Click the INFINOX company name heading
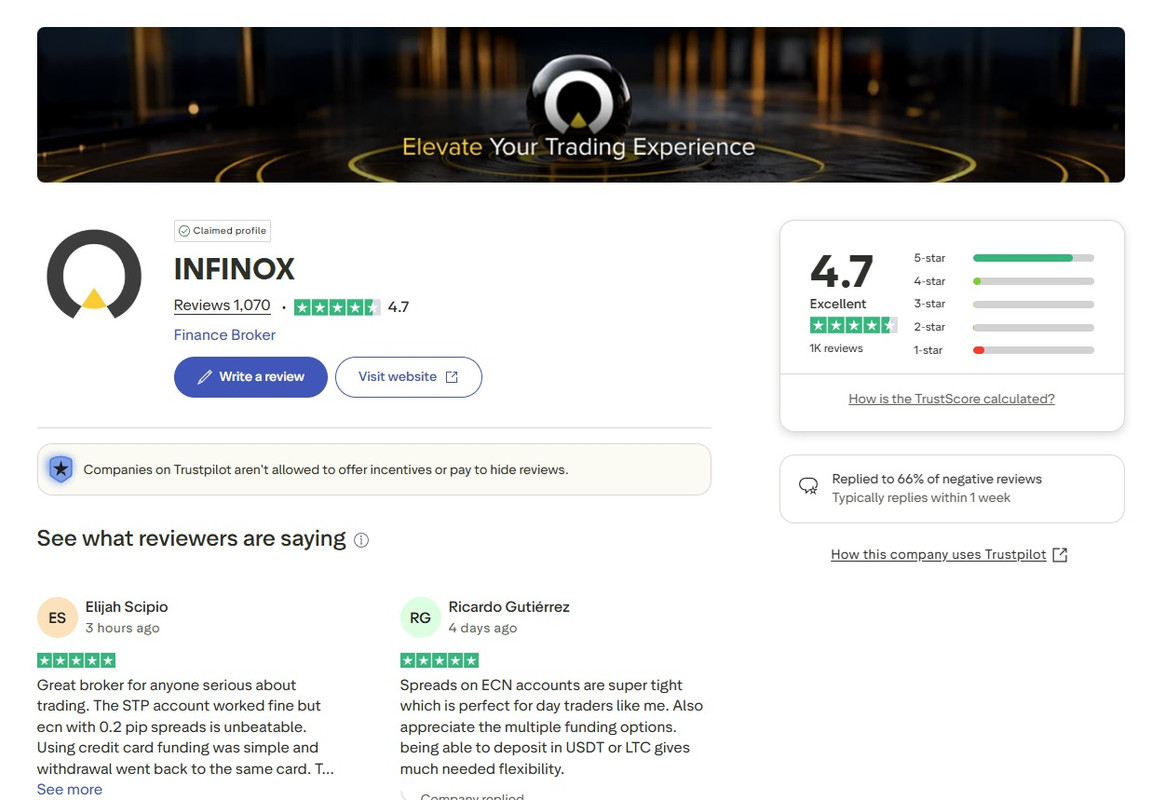This screenshot has height=800, width=1151. tap(234, 269)
